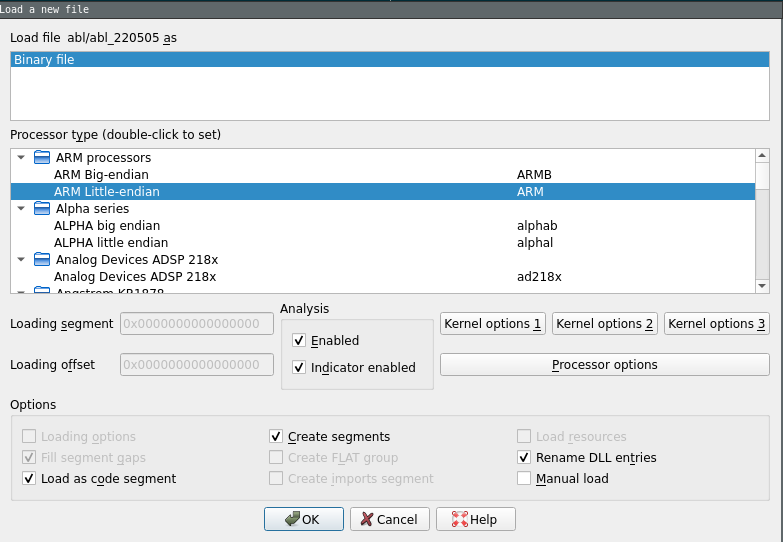
Task: Select ALPHA little endian processor
Action: (110, 243)
